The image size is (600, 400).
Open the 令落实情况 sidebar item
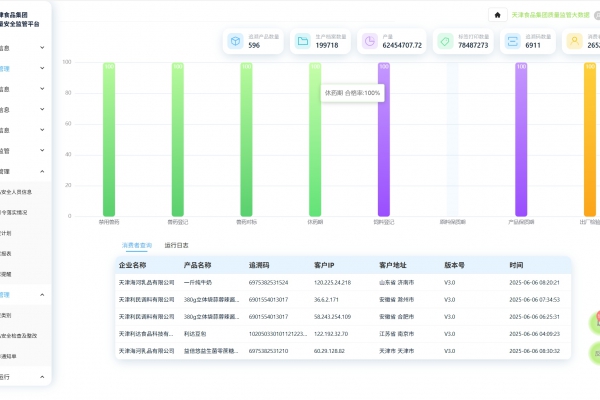14,212
